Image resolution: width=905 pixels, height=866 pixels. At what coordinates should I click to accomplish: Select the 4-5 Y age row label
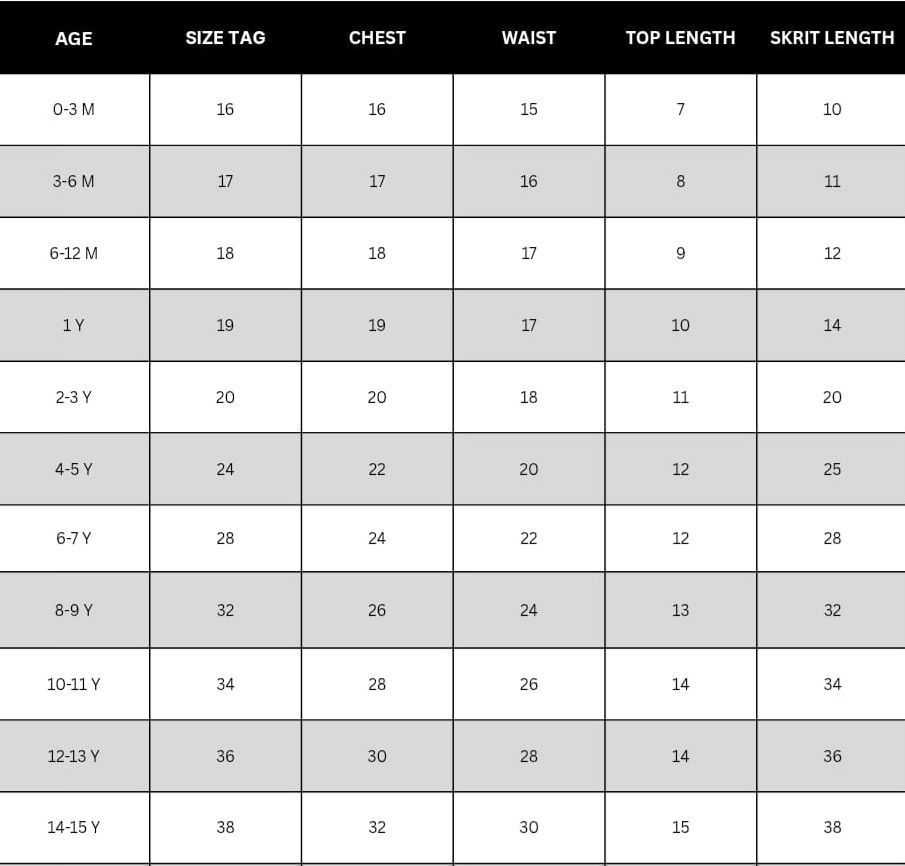click(73, 469)
